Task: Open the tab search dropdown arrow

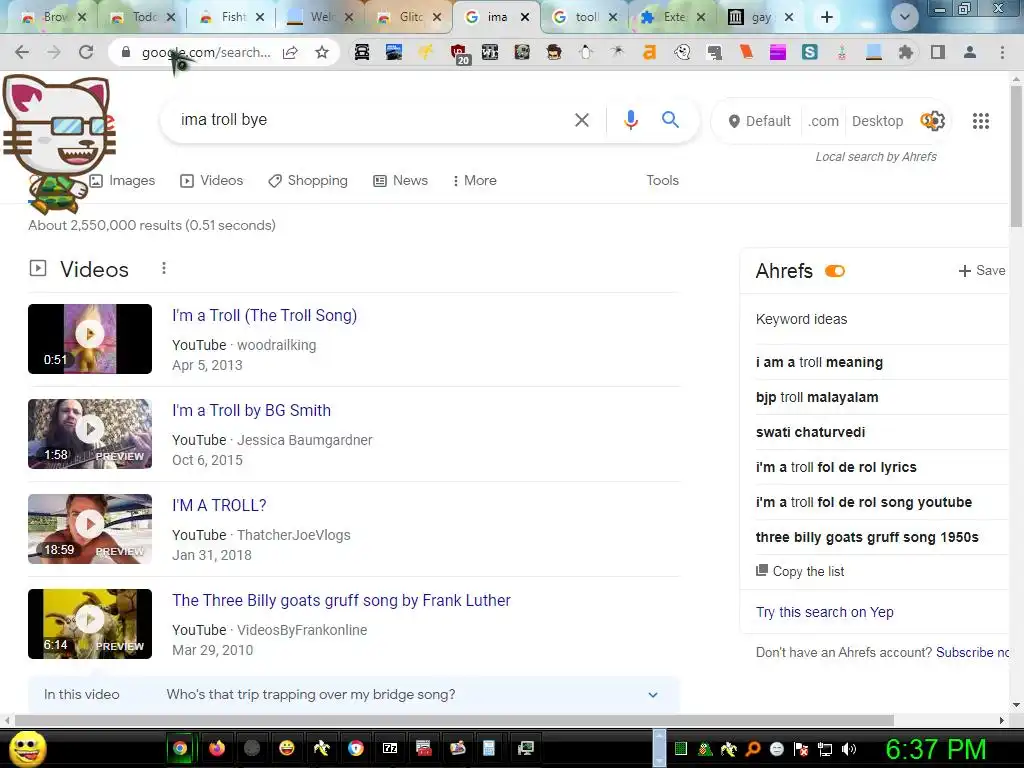Action: [904, 17]
